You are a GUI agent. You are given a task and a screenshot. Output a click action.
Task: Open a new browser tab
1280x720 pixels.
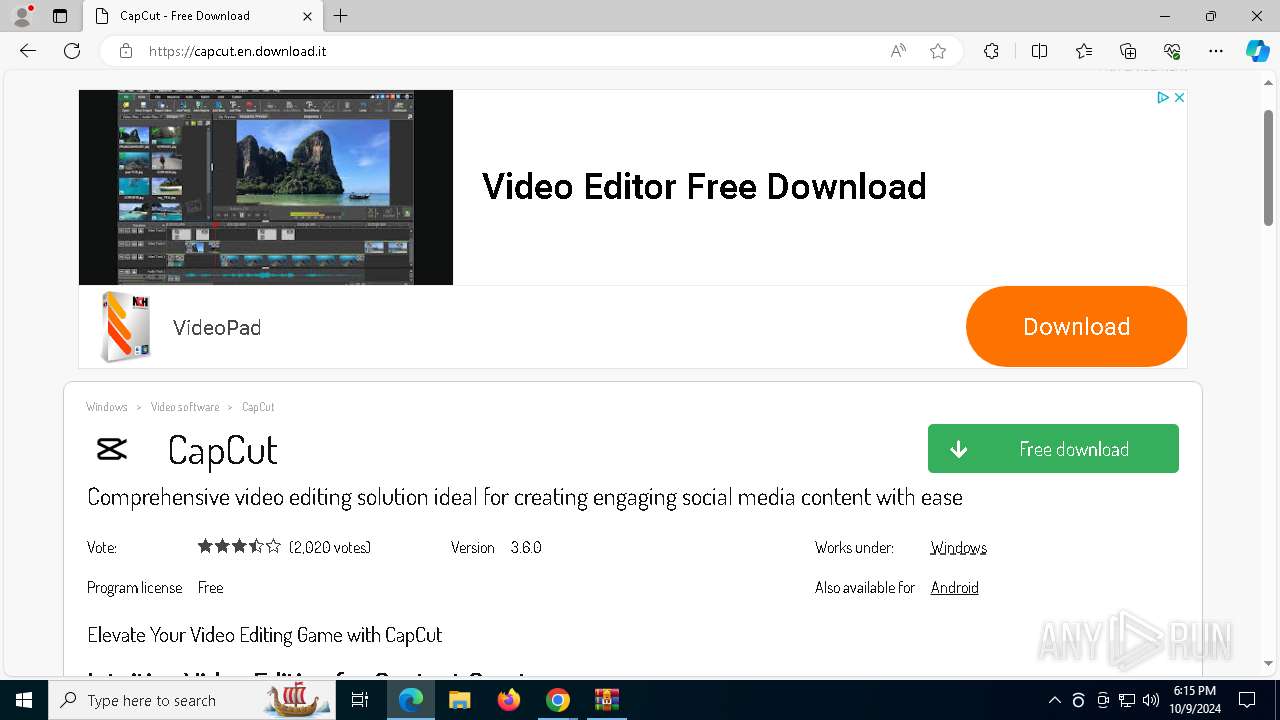click(x=341, y=16)
